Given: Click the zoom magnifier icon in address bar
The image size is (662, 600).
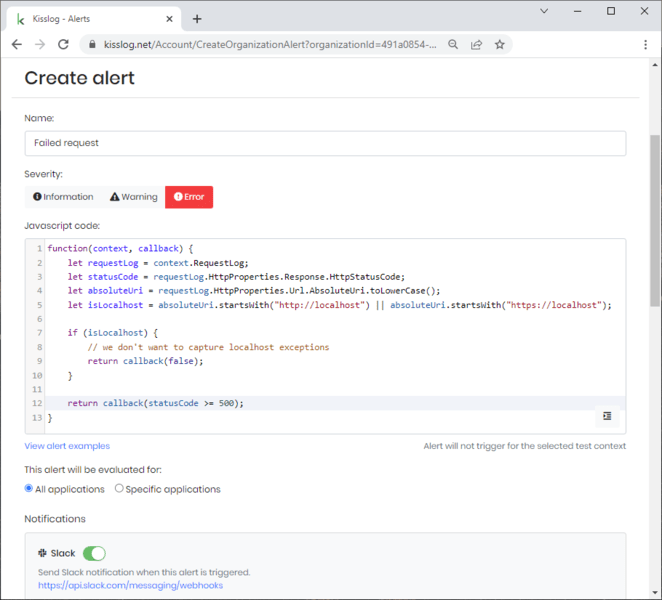Looking at the screenshot, I should pyautogui.click(x=453, y=45).
